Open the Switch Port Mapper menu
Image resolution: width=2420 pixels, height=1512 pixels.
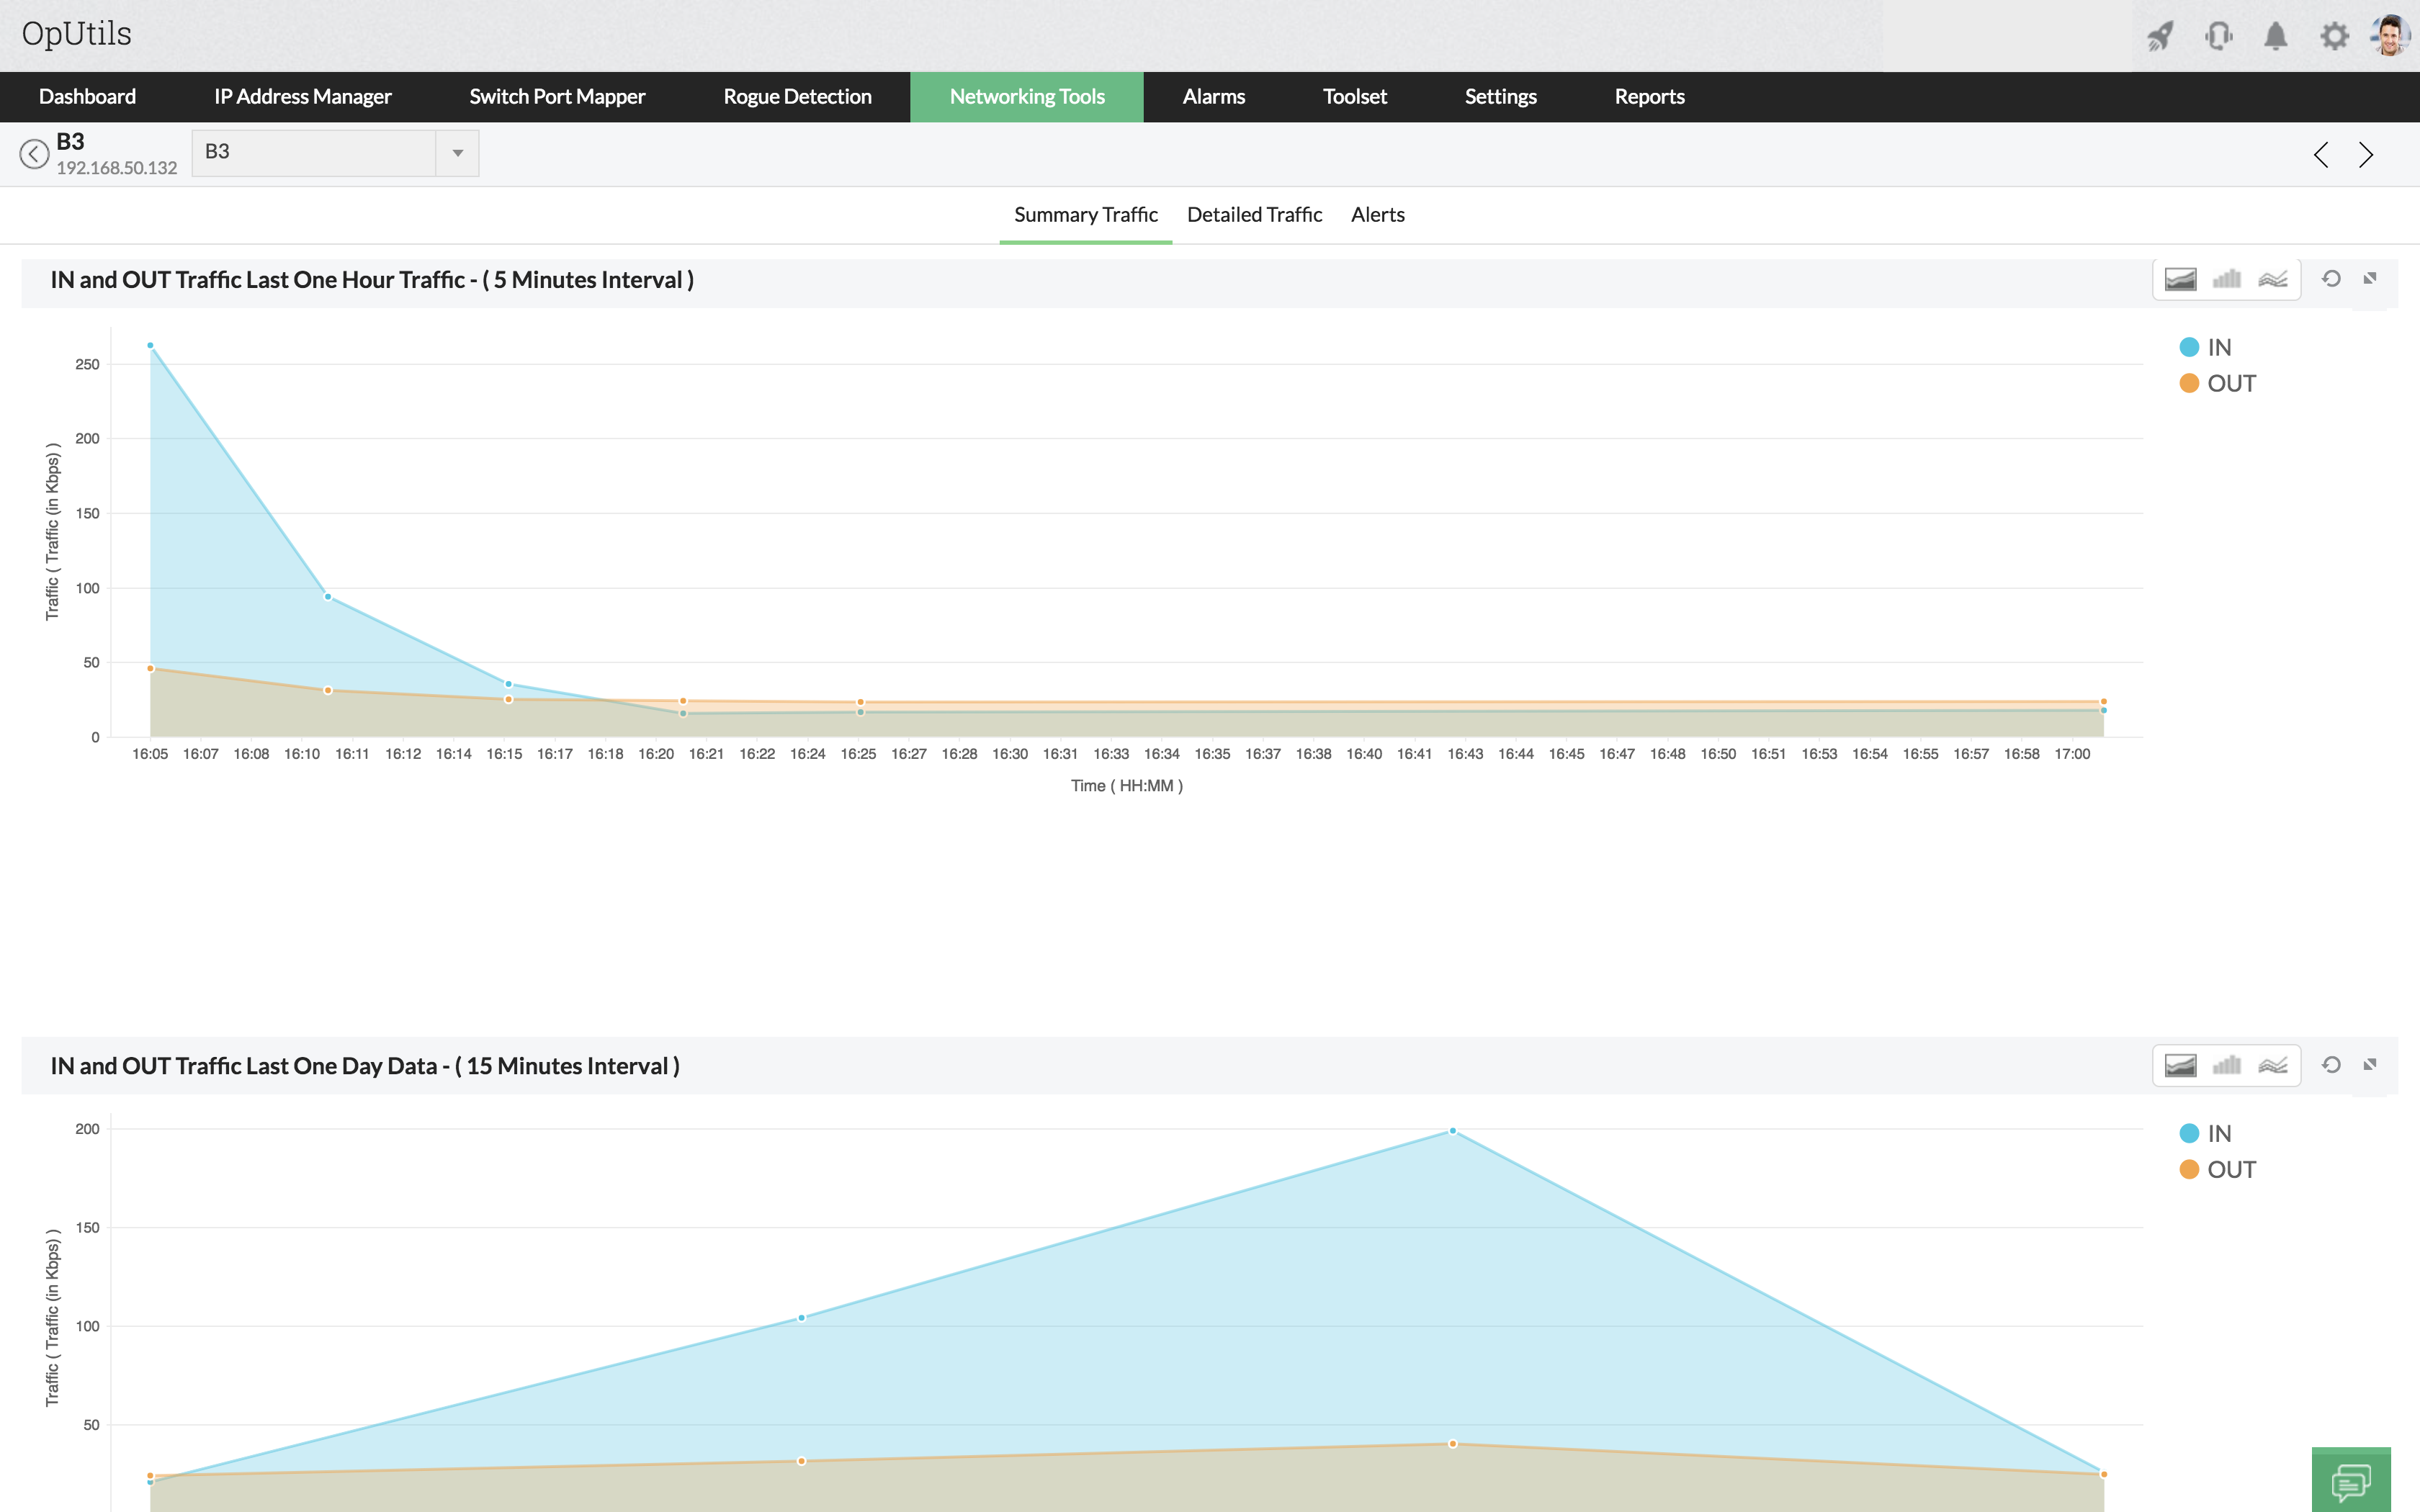click(x=557, y=97)
